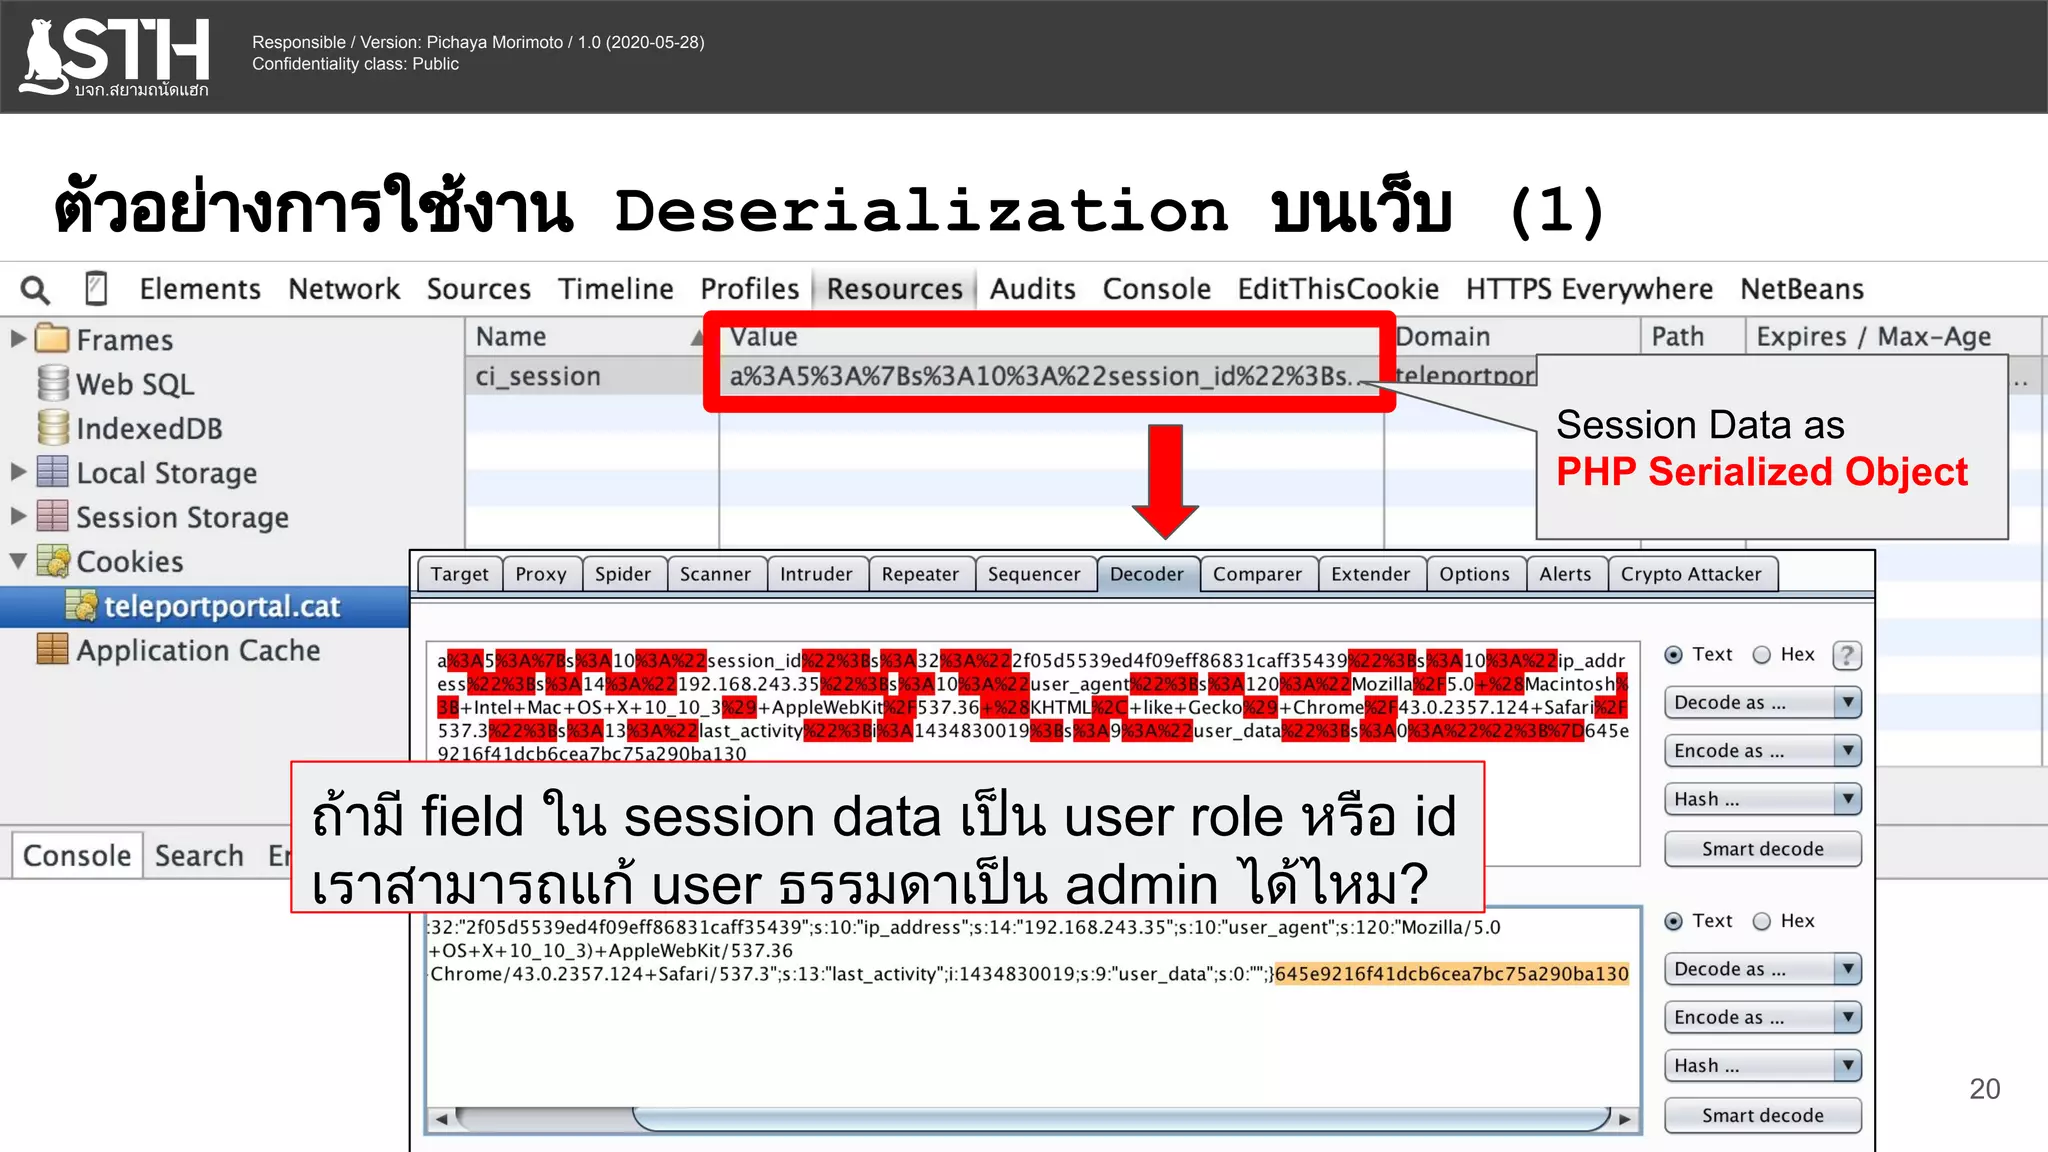The height and width of the screenshot is (1152, 2048).
Task: Switch to the Elements tab
Action: click(x=200, y=289)
